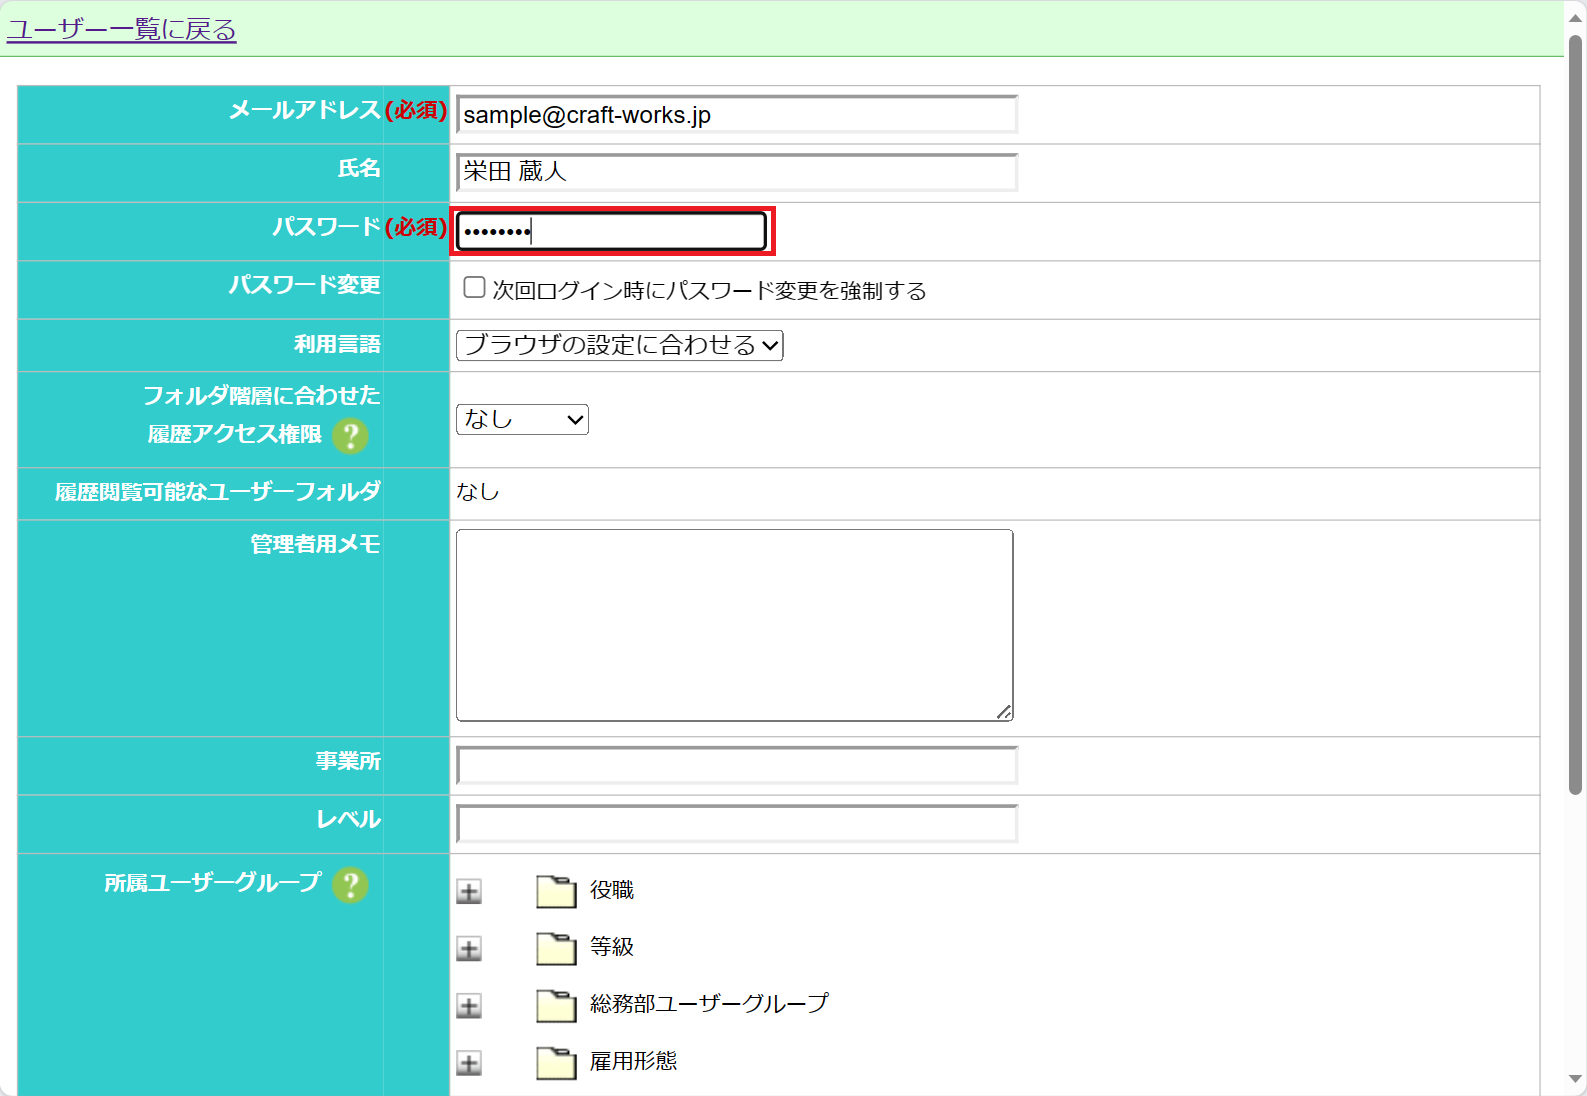1587x1096 pixels.
Task: Click the 氏名 input field
Action: click(x=737, y=172)
